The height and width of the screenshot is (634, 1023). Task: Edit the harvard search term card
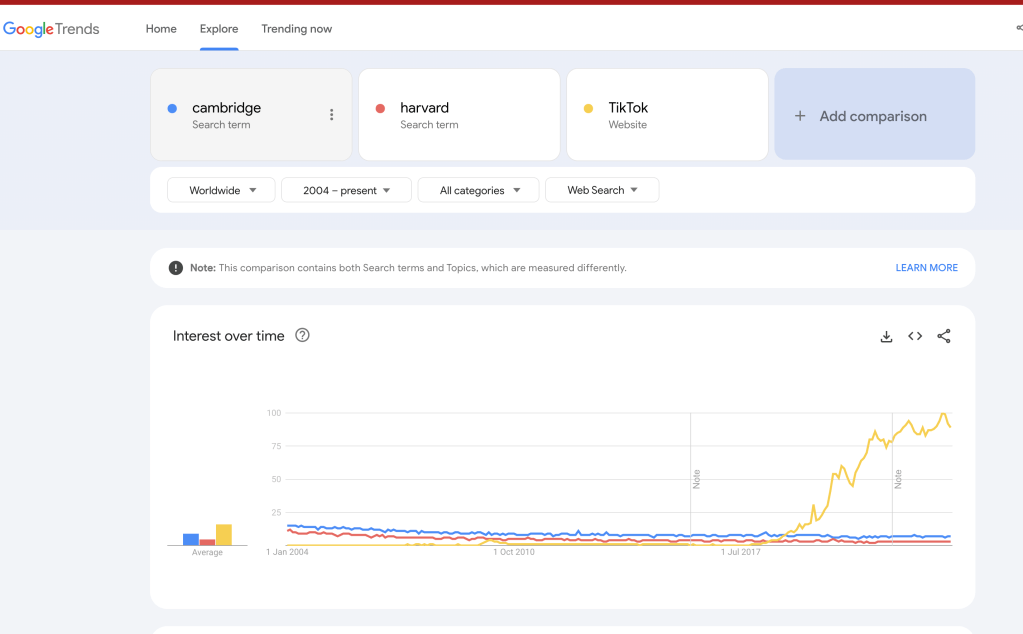pos(459,114)
